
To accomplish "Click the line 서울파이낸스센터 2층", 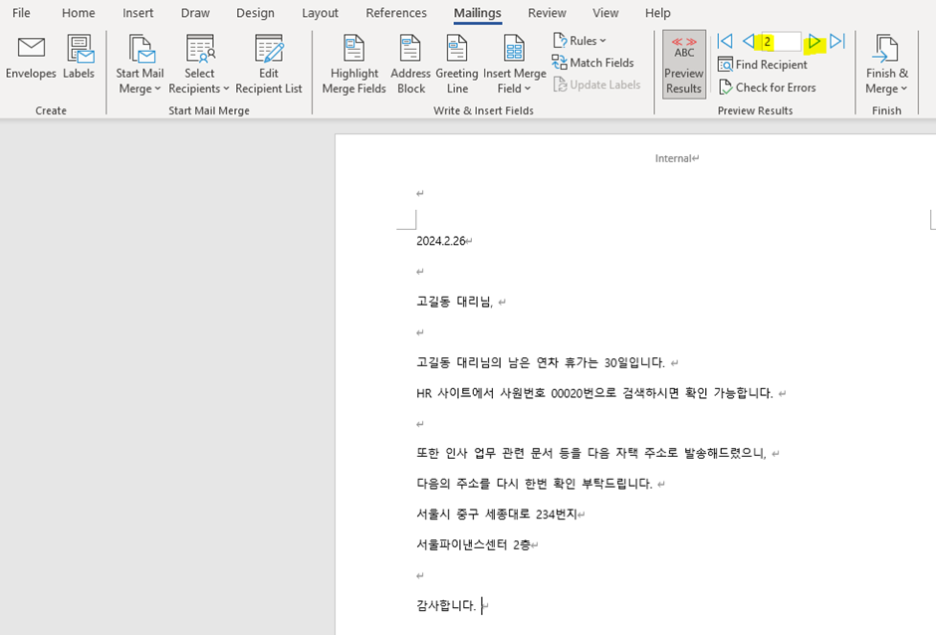I will pyautogui.click(x=473, y=545).
